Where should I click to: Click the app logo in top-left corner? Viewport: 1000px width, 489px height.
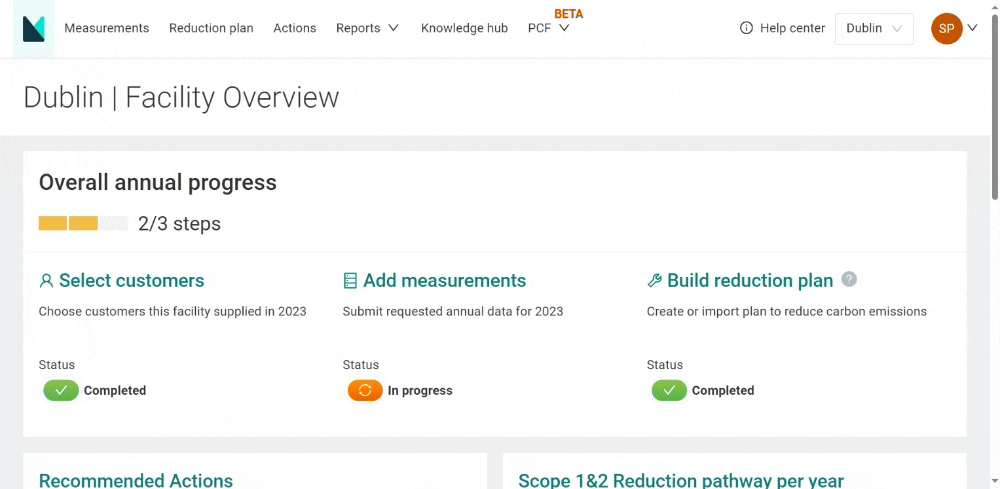[x=34, y=29]
